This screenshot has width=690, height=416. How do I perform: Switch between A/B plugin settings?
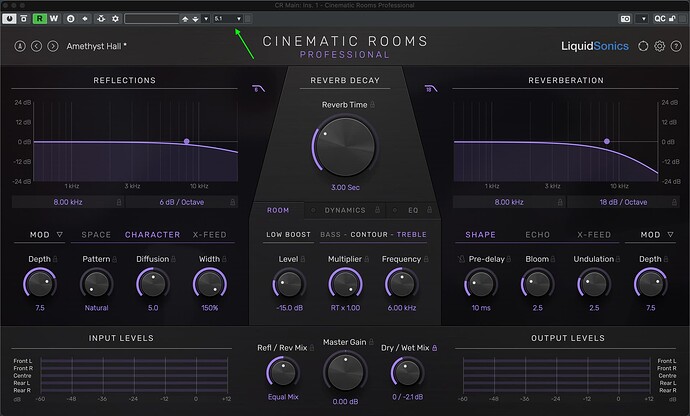click(x=70, y=18)
